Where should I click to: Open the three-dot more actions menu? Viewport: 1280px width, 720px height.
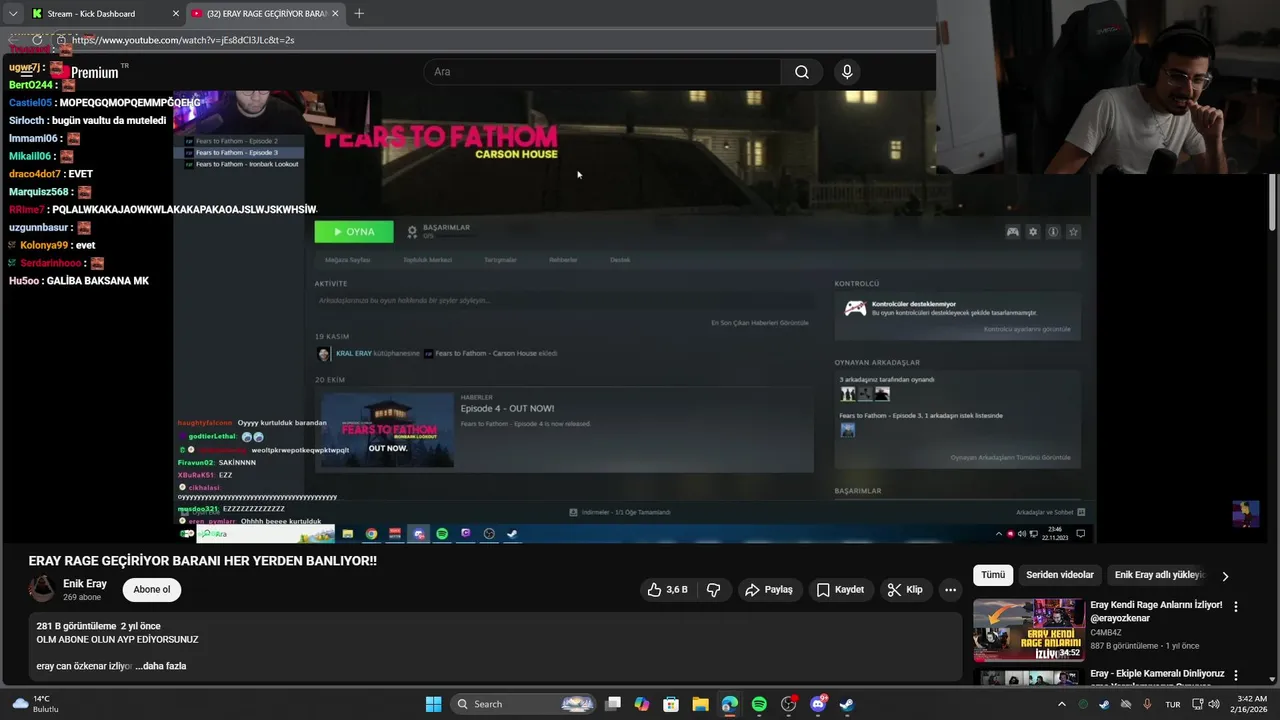tap(950, 590)
